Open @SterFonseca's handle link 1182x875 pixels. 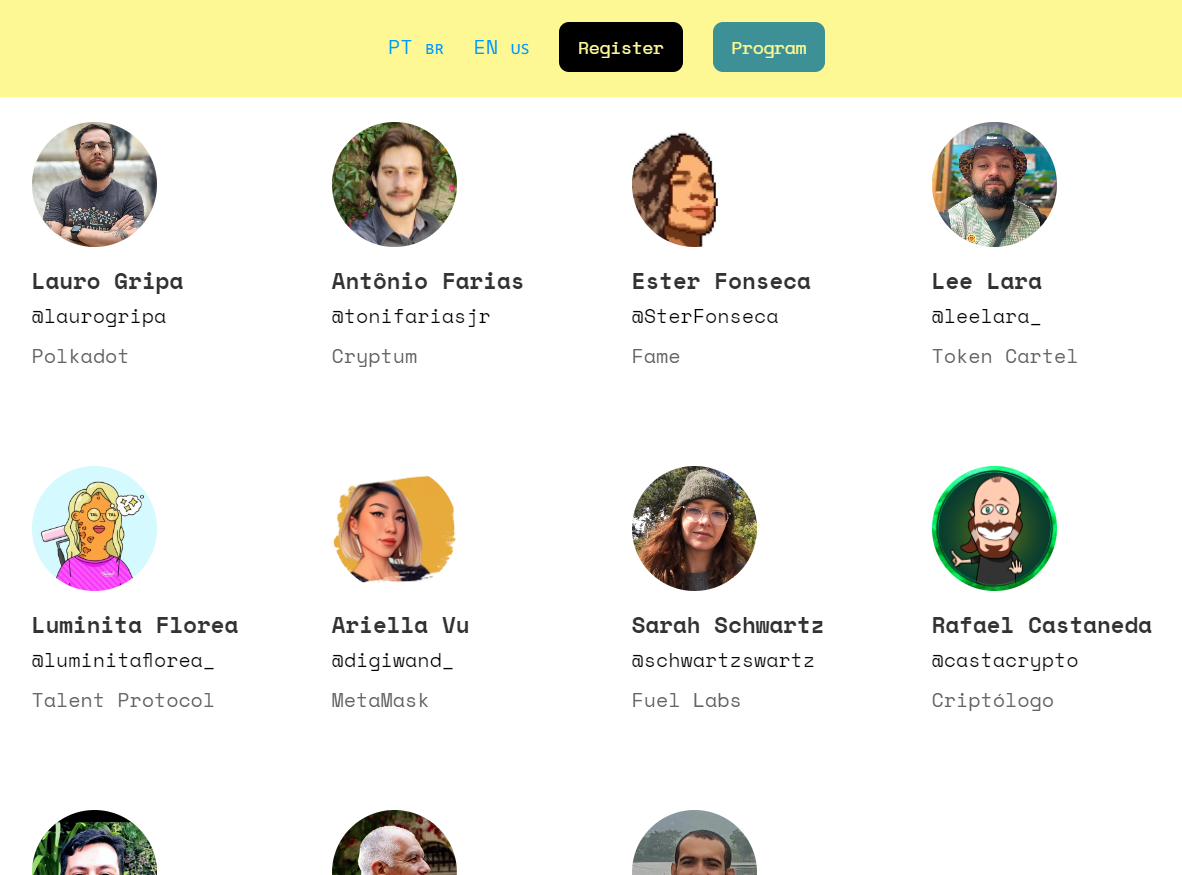point(705,317)
